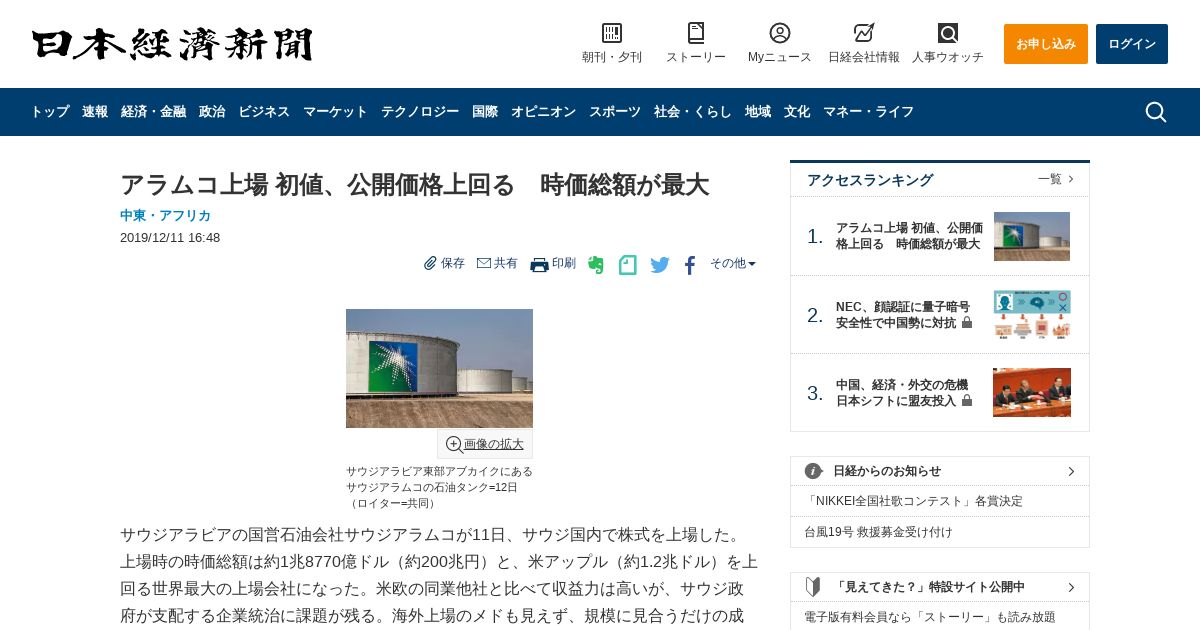Image resolution: width=1200 pixels, height=630 pixels.
Task: Share the article on Facebook
Action: pos(690,265)
